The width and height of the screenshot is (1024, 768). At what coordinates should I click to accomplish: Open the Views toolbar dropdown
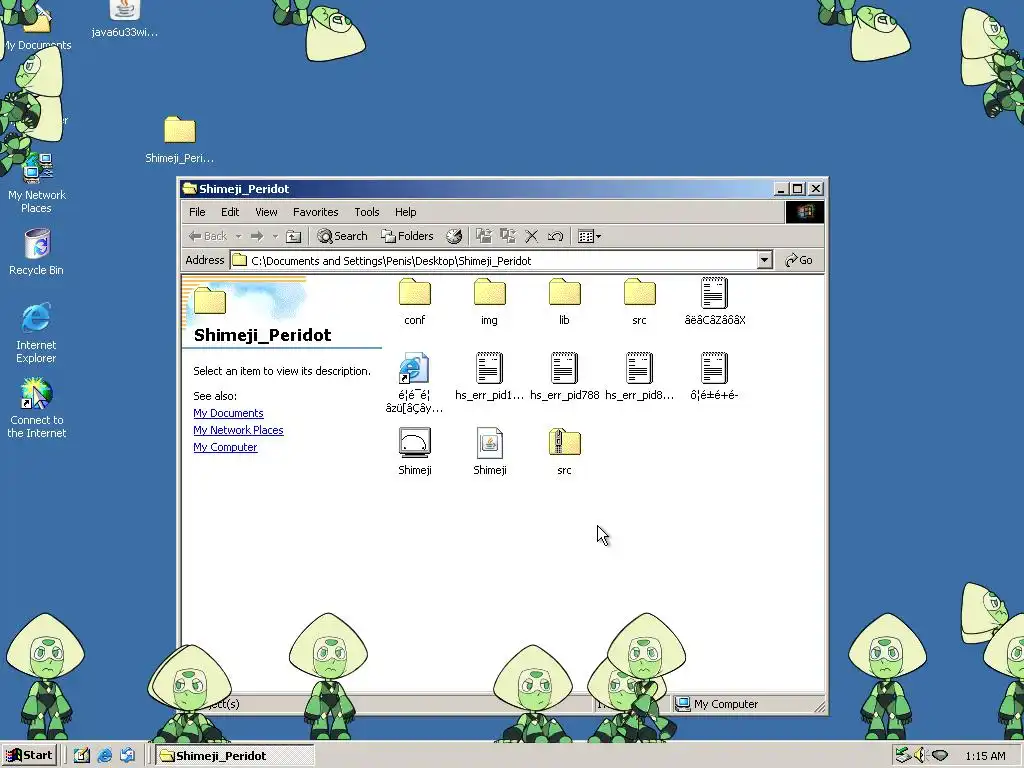590,236
